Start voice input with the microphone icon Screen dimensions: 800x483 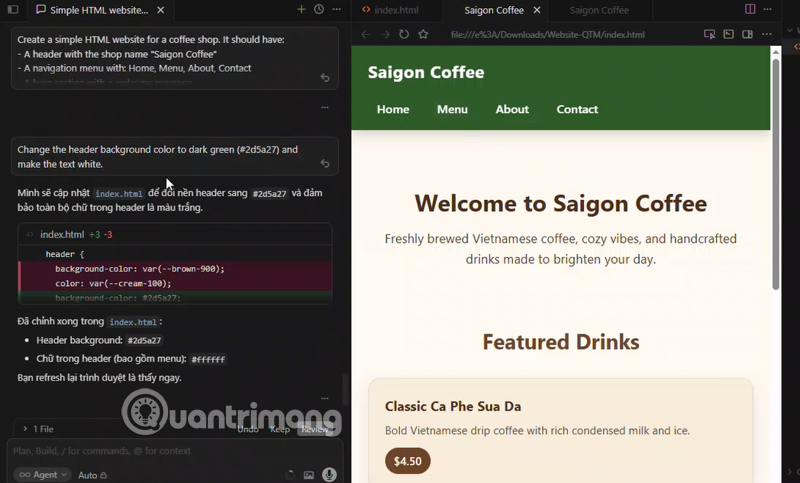point(329,475)
